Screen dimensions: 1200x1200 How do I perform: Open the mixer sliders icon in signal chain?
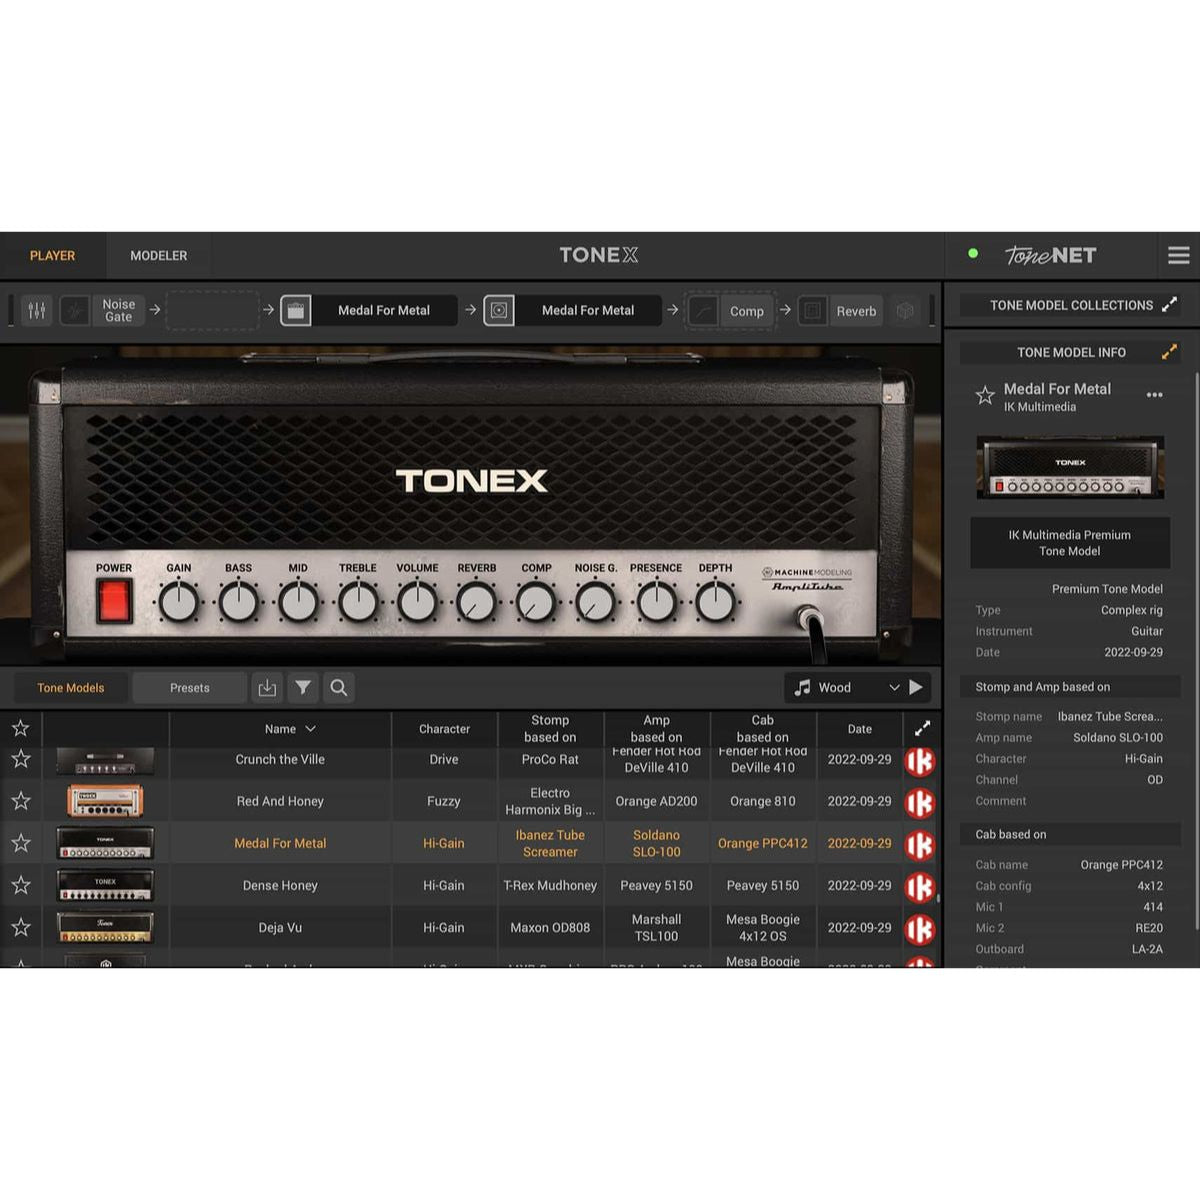click(x=36, y=311)
